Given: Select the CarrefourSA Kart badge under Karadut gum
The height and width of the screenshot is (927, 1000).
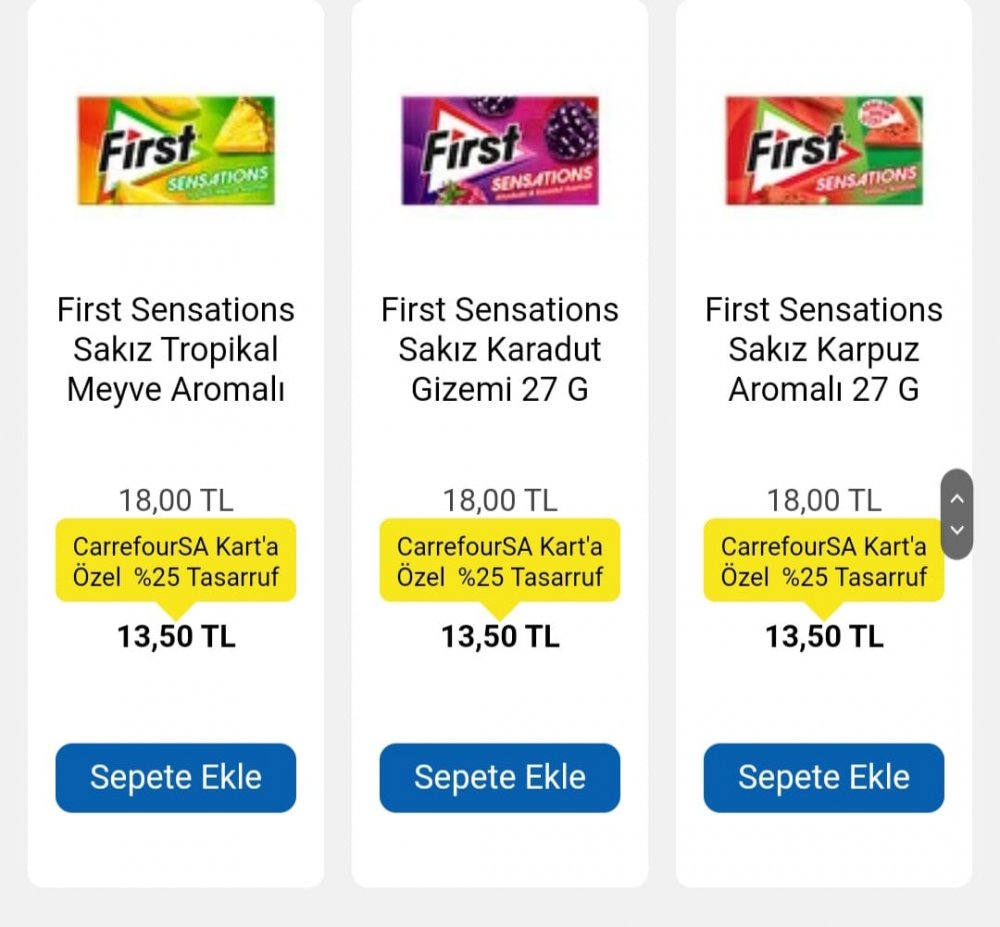Looking at the screenshot, I should 500,561.
